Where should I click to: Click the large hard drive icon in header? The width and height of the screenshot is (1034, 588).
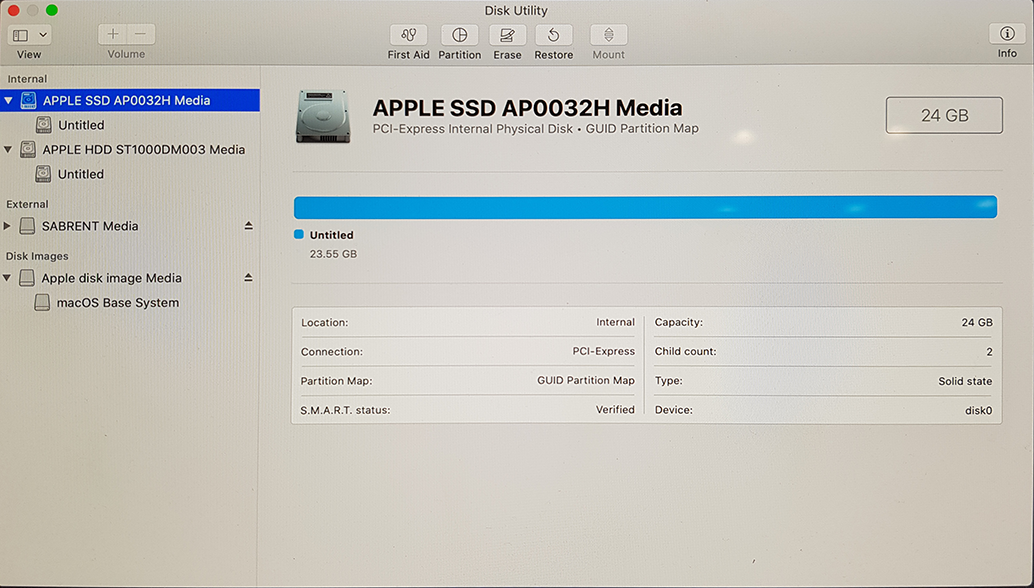322,117
